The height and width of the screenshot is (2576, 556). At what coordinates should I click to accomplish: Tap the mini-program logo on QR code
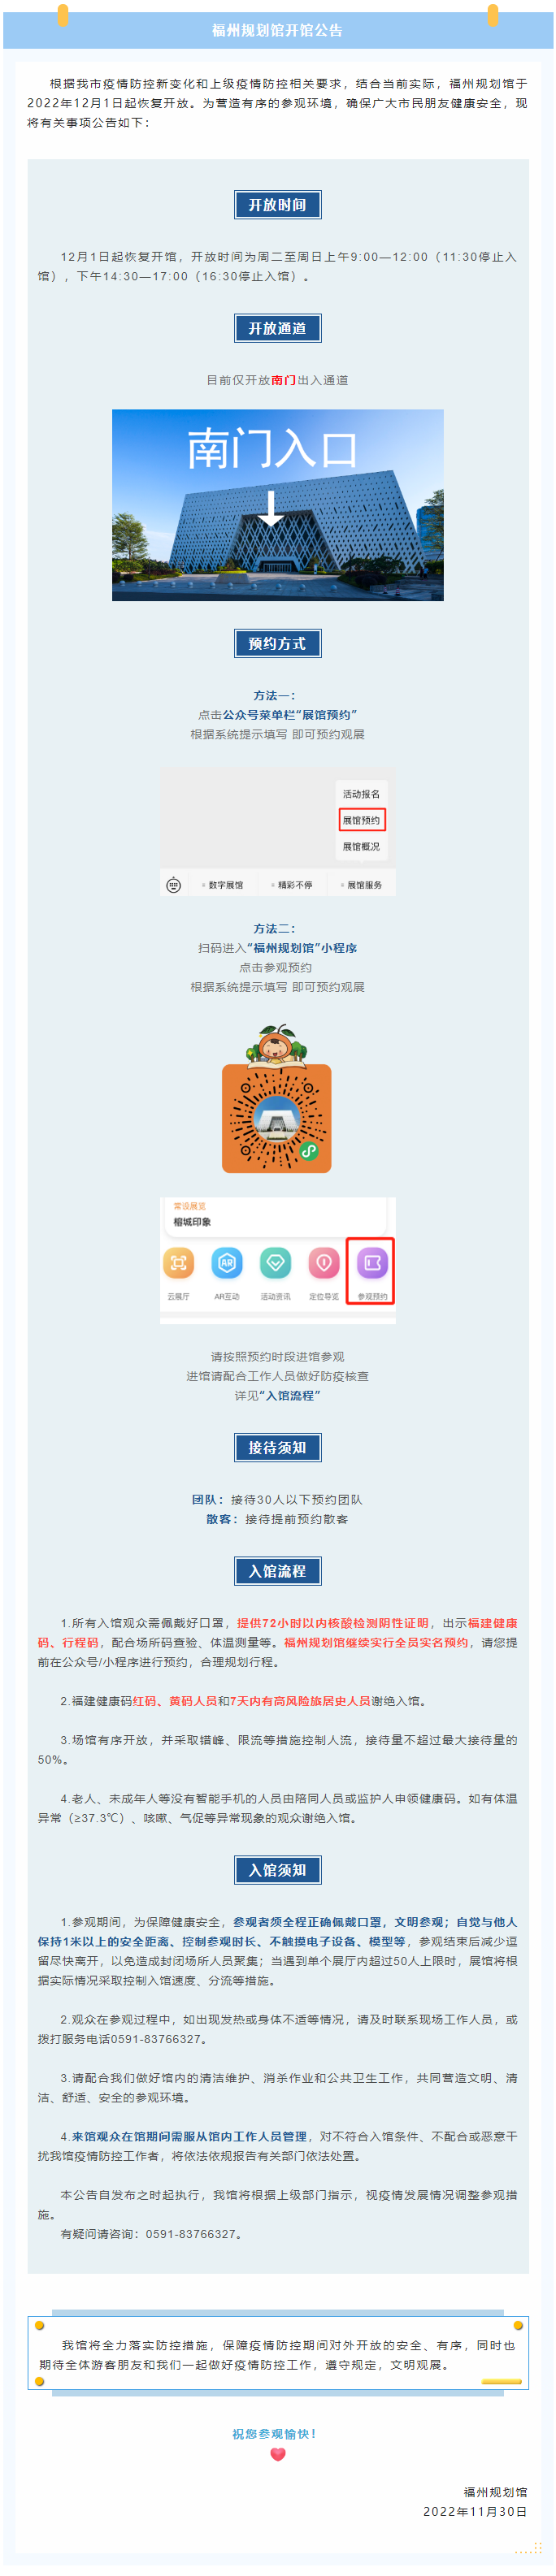(x=309, y=1151)
